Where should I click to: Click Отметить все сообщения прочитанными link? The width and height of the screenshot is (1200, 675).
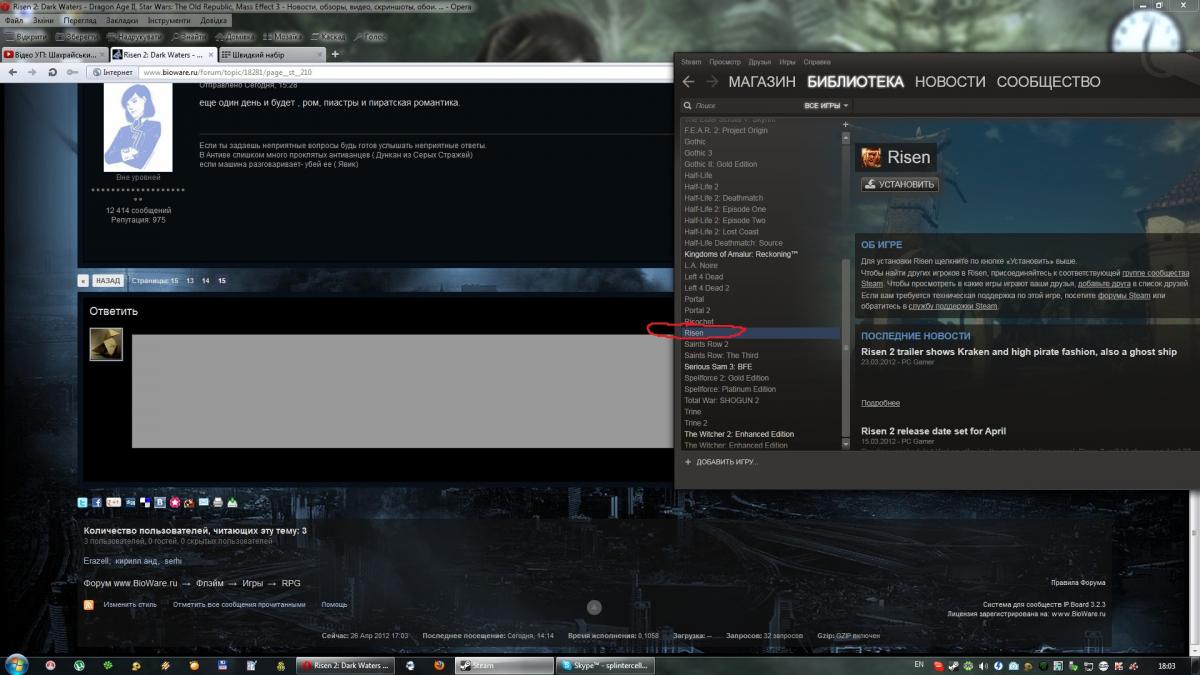click(x=239, y=604)
